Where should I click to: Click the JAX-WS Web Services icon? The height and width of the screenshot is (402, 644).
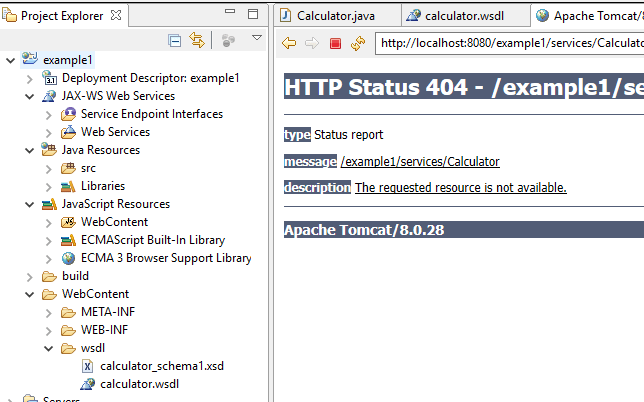point(49,96)
